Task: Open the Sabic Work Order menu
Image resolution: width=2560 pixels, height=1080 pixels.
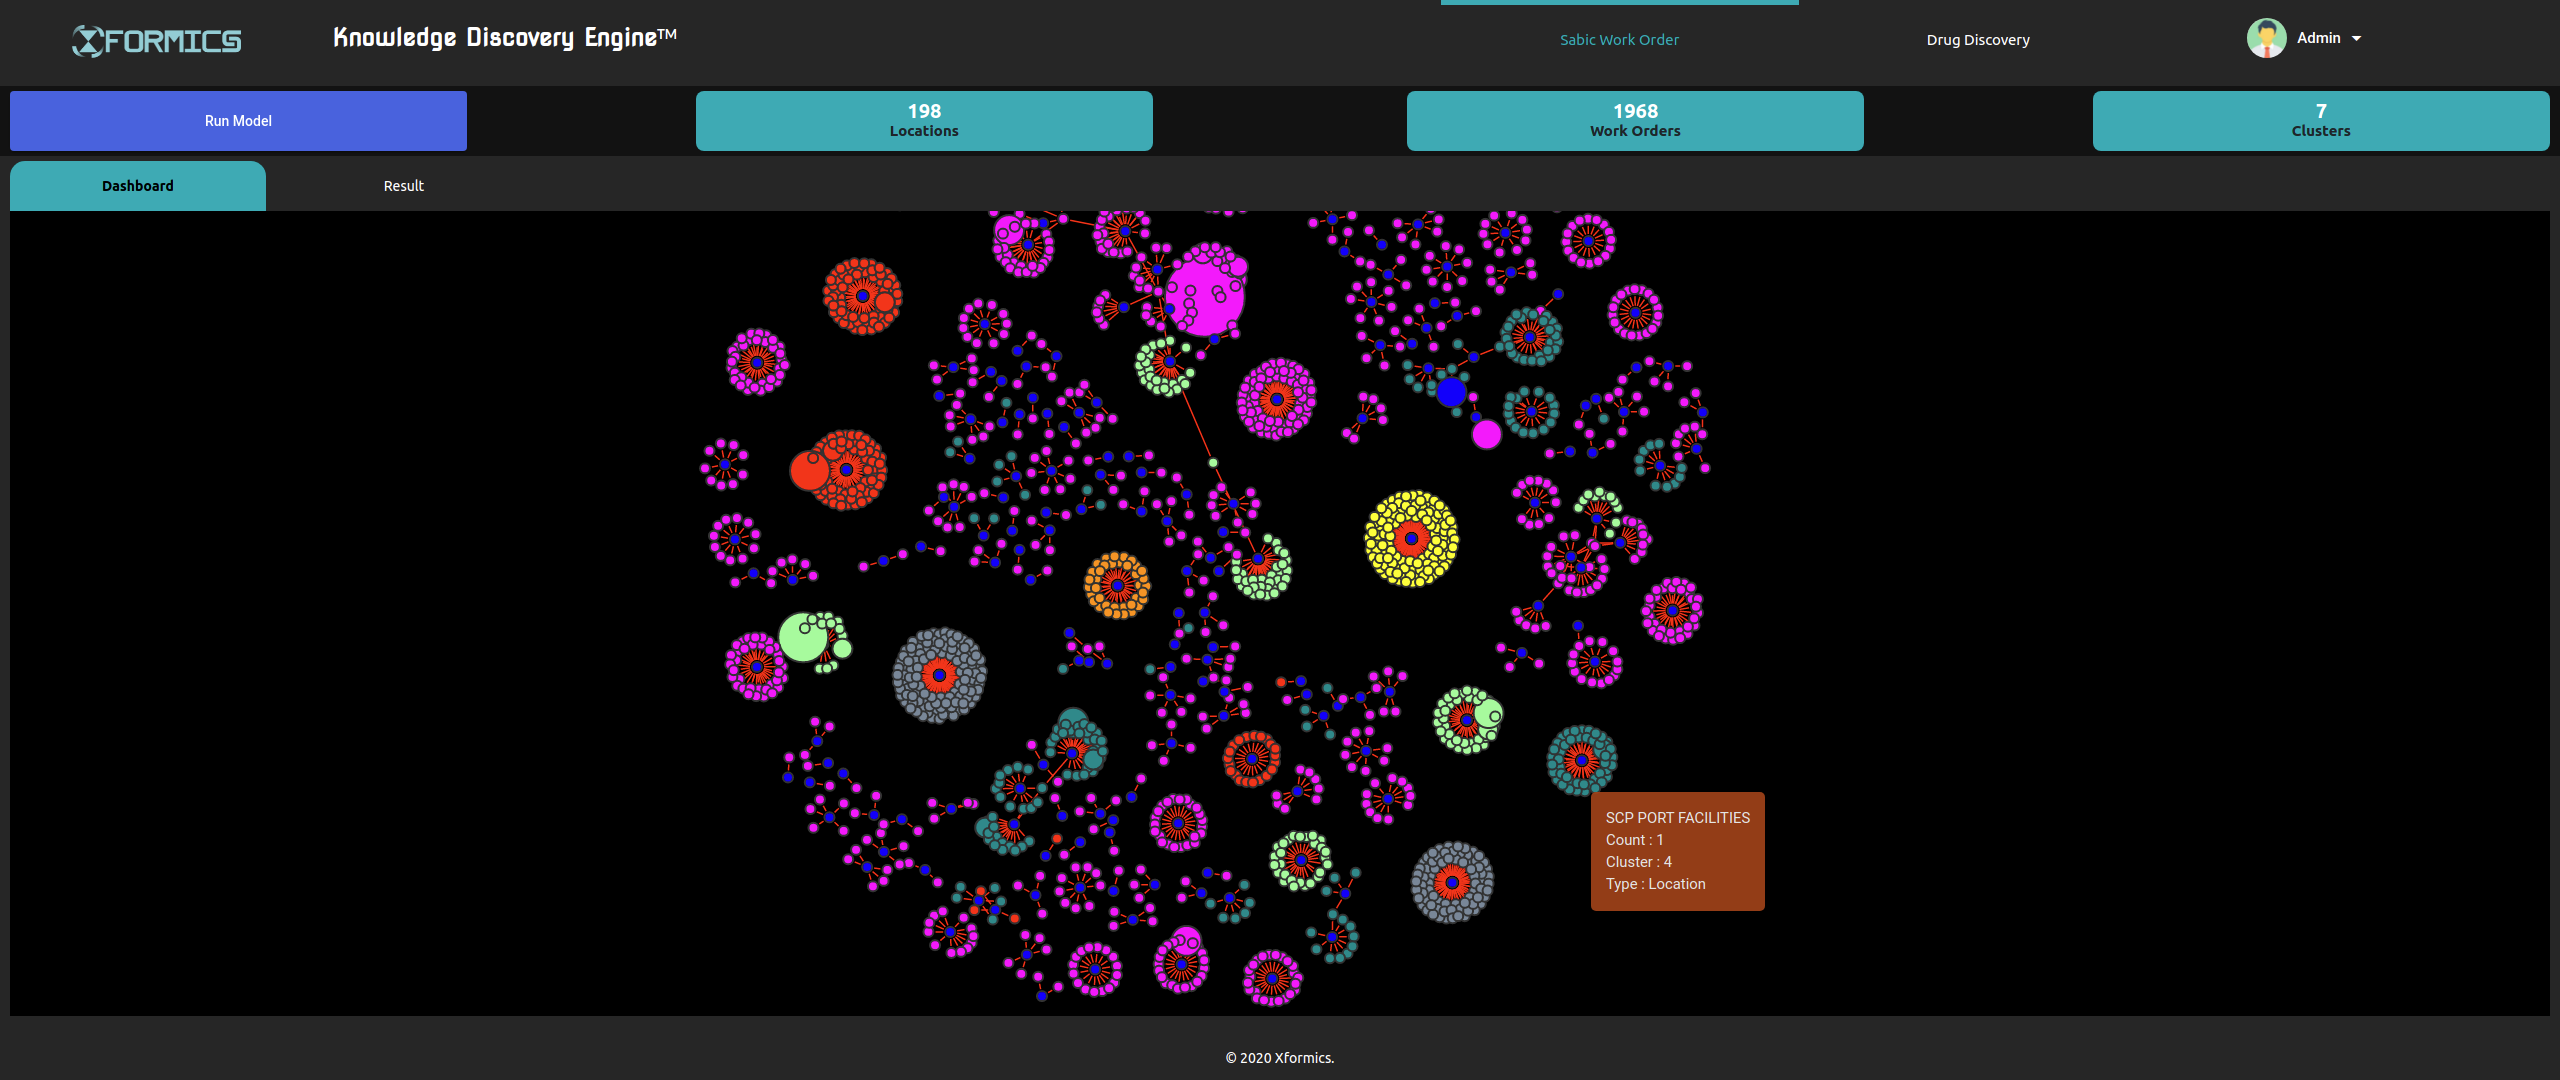Action: tap(1619, 40)
